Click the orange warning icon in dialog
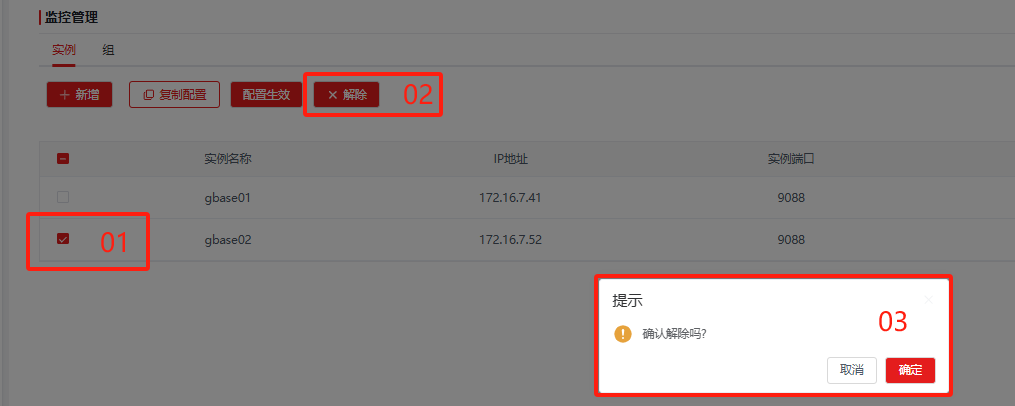The height and width of the screenshot is (406, 1015). (x=622, y=334)
